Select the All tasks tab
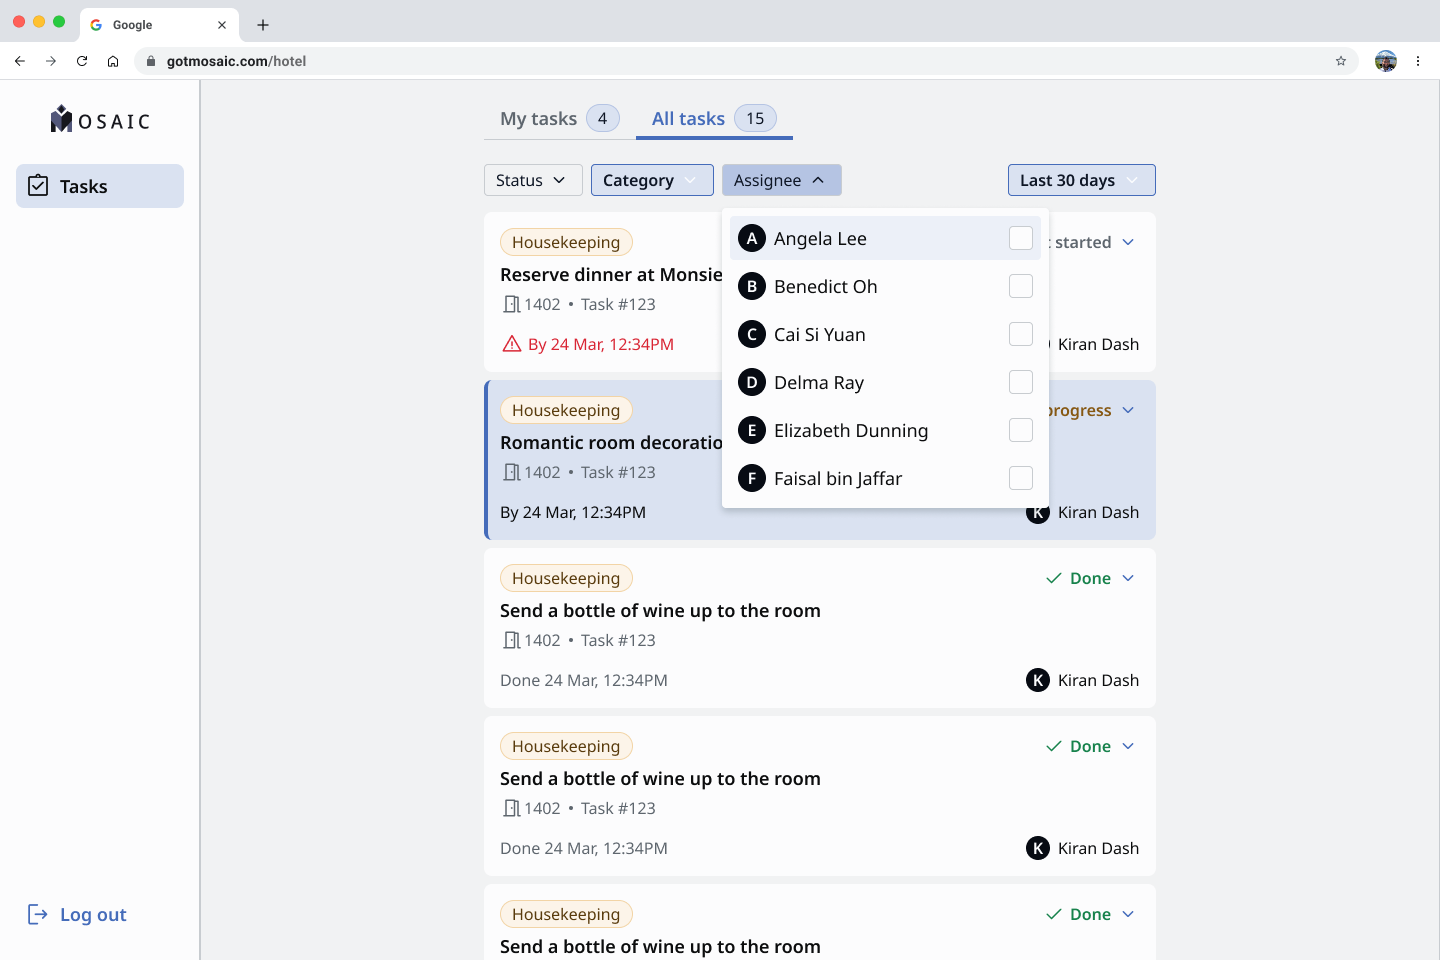1440x960 pixels. coord(714,118)
